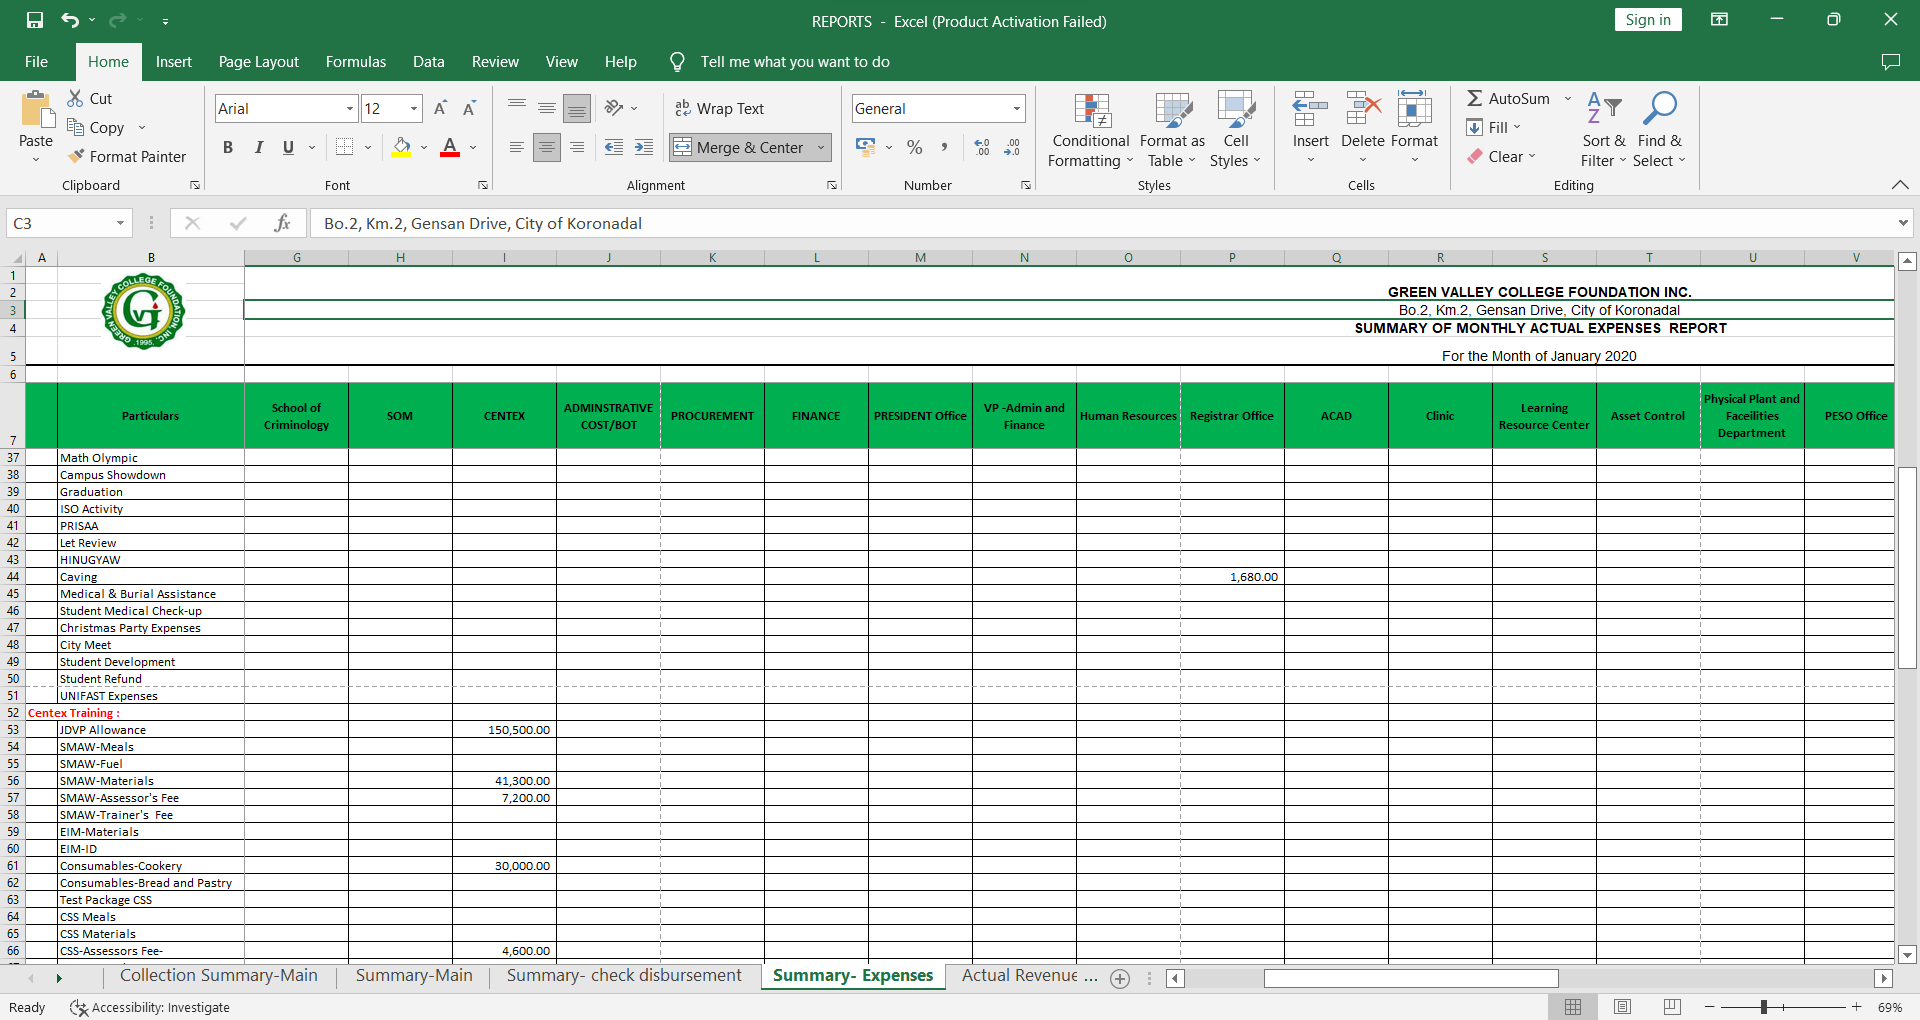Click Decrease Indent icon
1920x1020 pixels.
coord(614,147)
